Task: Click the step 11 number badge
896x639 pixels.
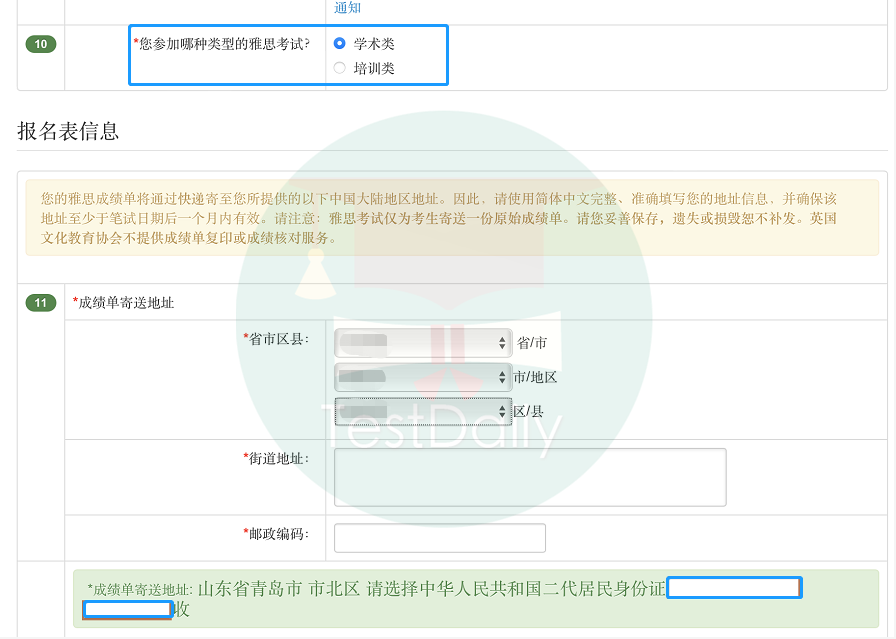Action: (x=41, y=303)
